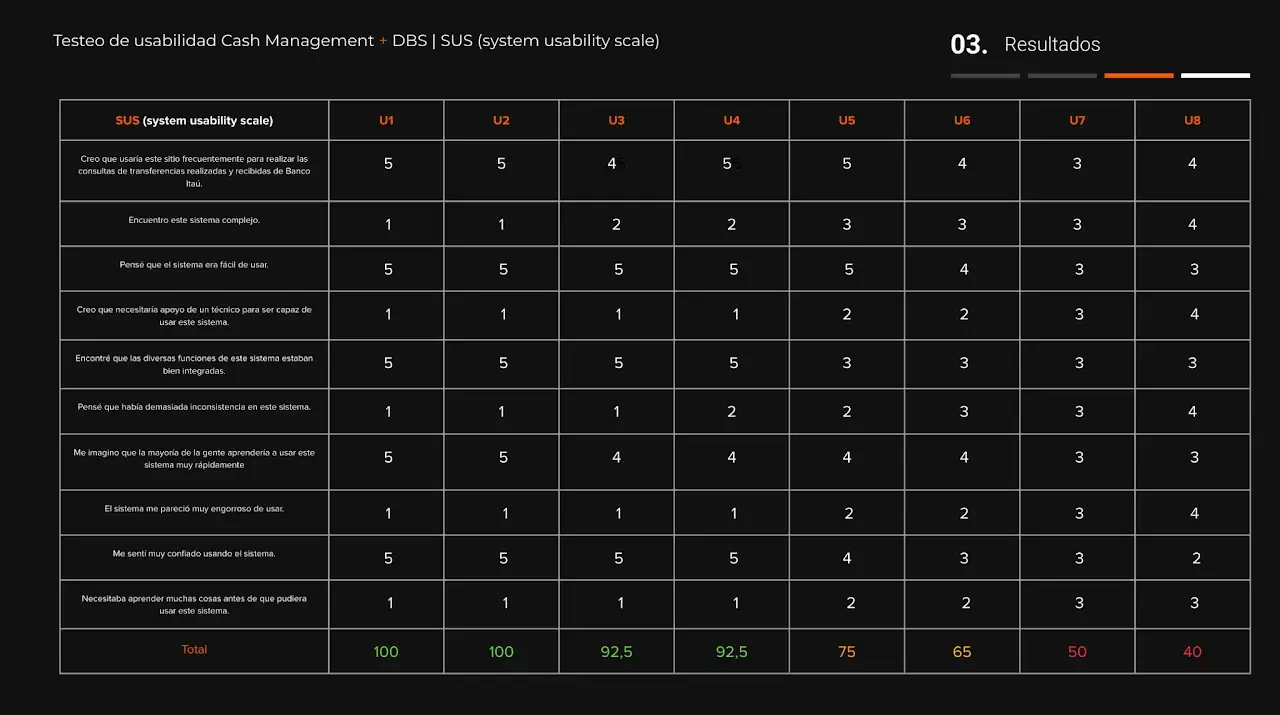
Task: Select the 'Pensé que el sistema era fácil de usar' row
Action: pos(194,265)
